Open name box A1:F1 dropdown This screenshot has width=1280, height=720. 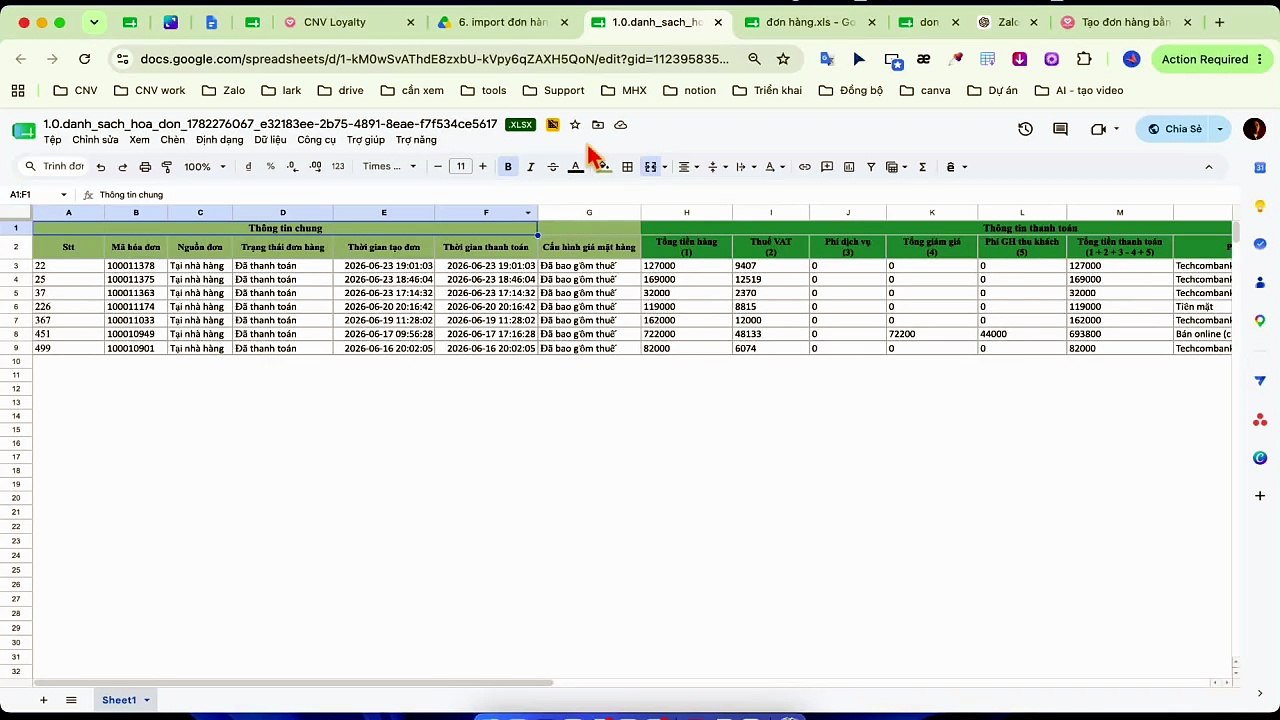coord(64,195)
